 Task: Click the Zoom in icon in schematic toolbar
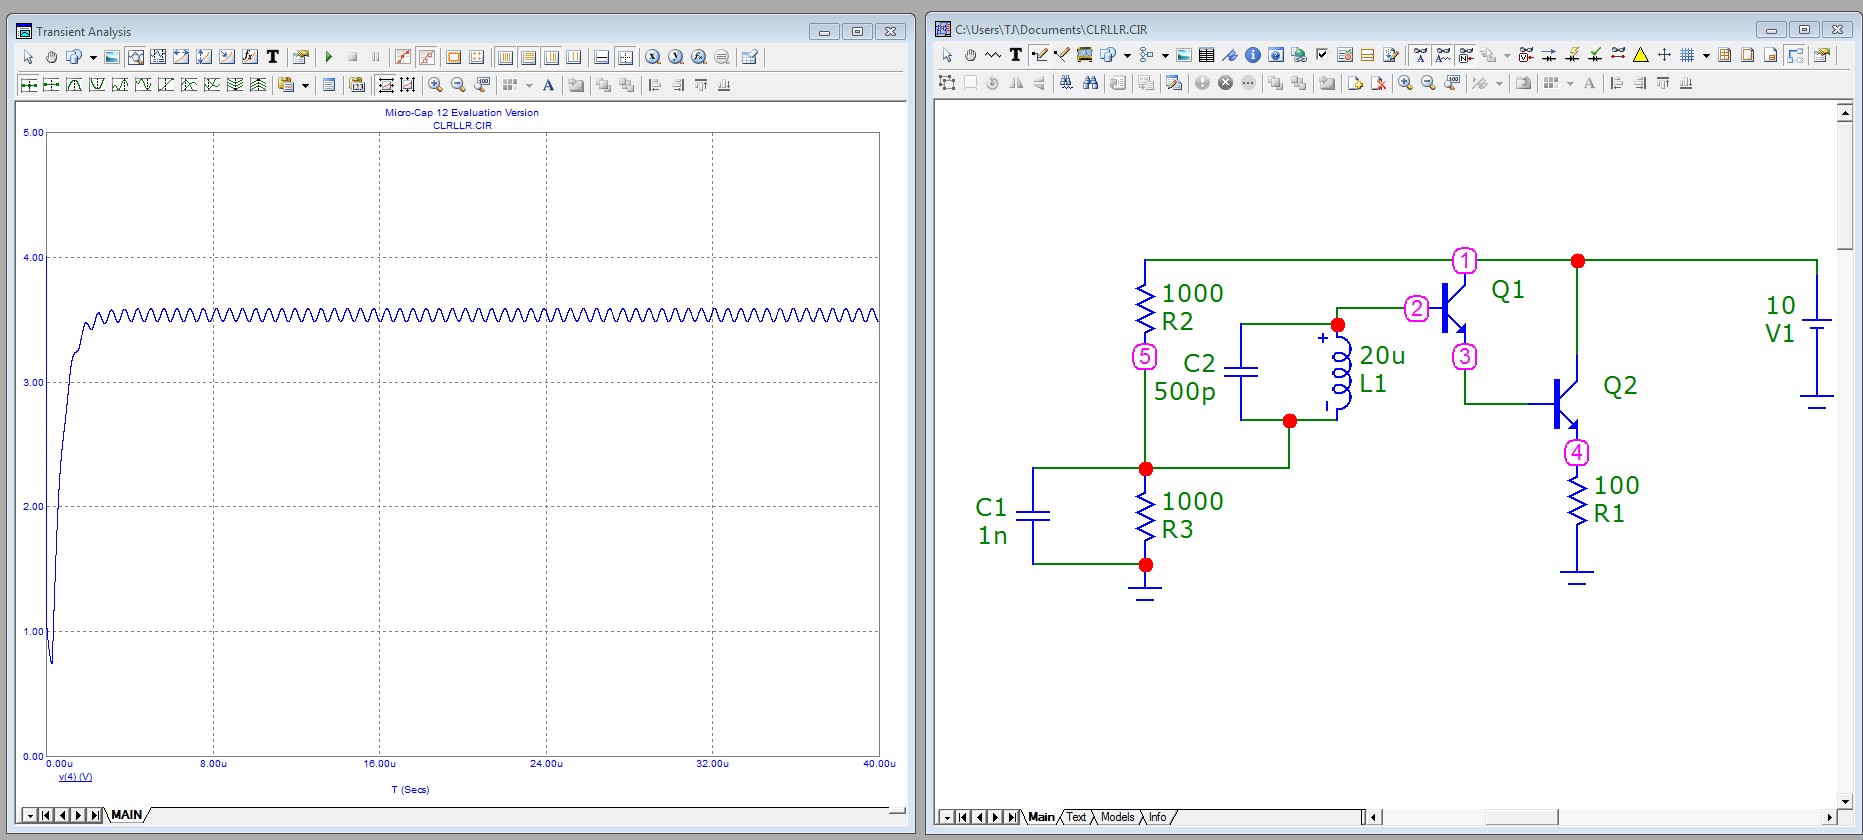pyautogui.click(x=1405, y=83)
